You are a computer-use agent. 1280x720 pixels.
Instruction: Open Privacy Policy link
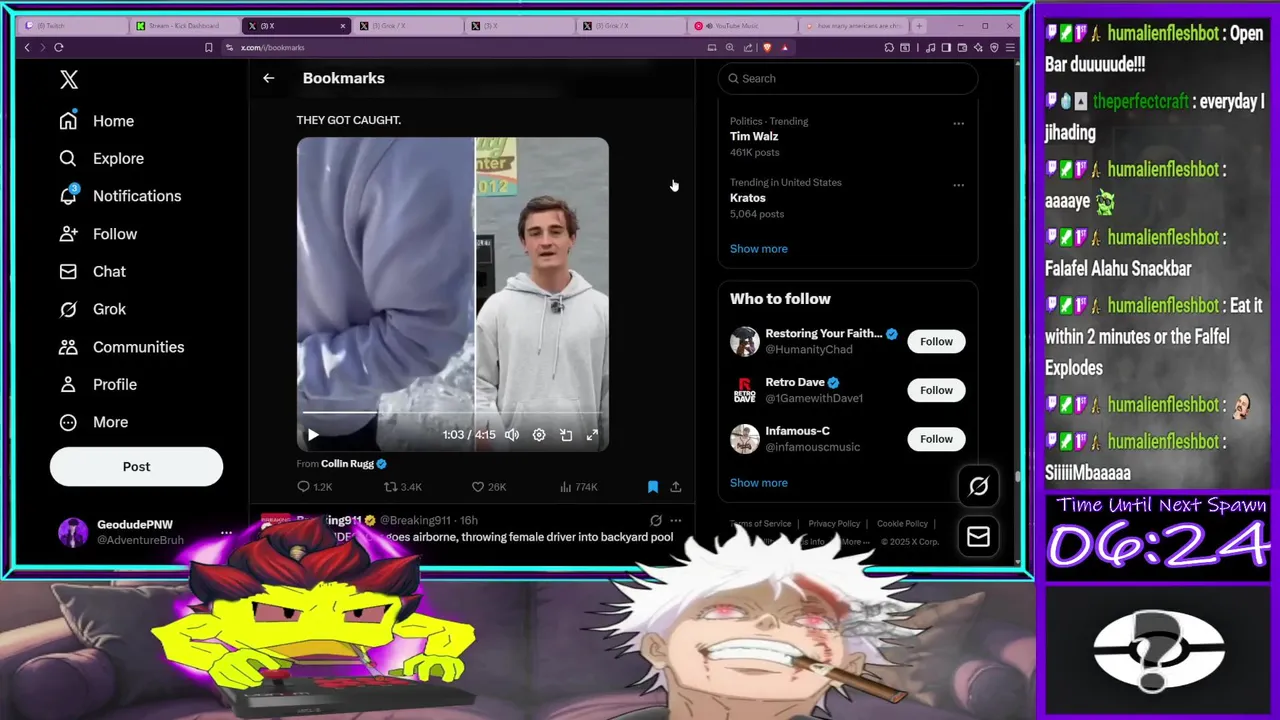(834, 524)
